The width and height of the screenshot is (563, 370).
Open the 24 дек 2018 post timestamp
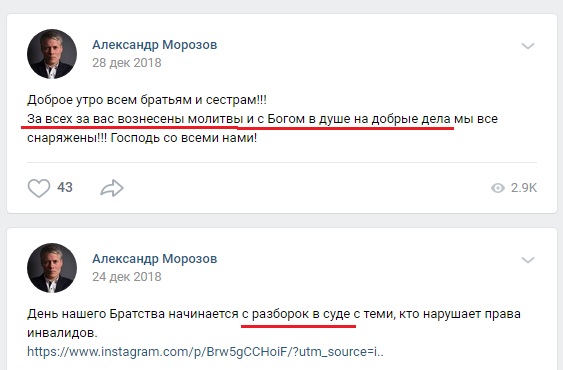coord(127,277)
